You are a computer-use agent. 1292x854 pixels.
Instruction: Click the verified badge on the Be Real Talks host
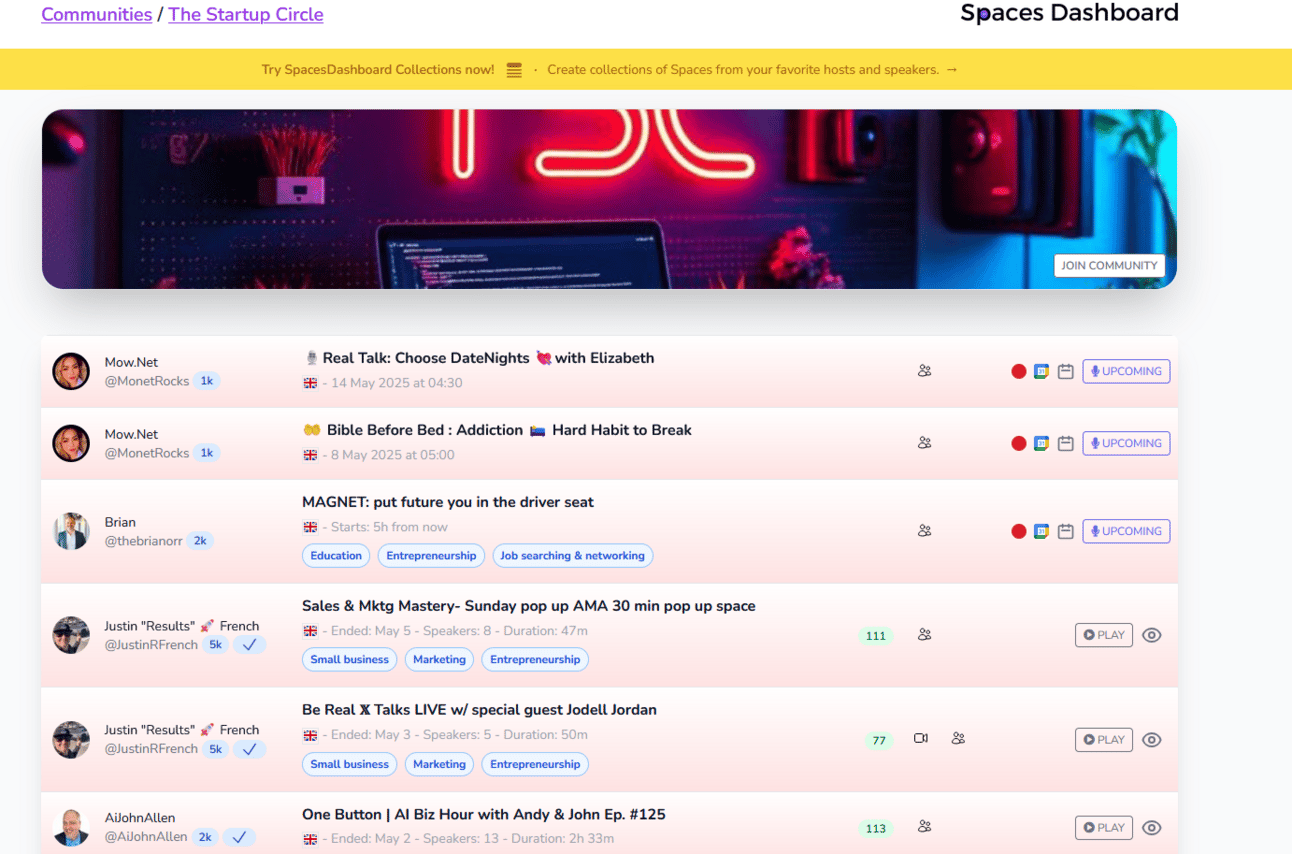tap(250, 749)
